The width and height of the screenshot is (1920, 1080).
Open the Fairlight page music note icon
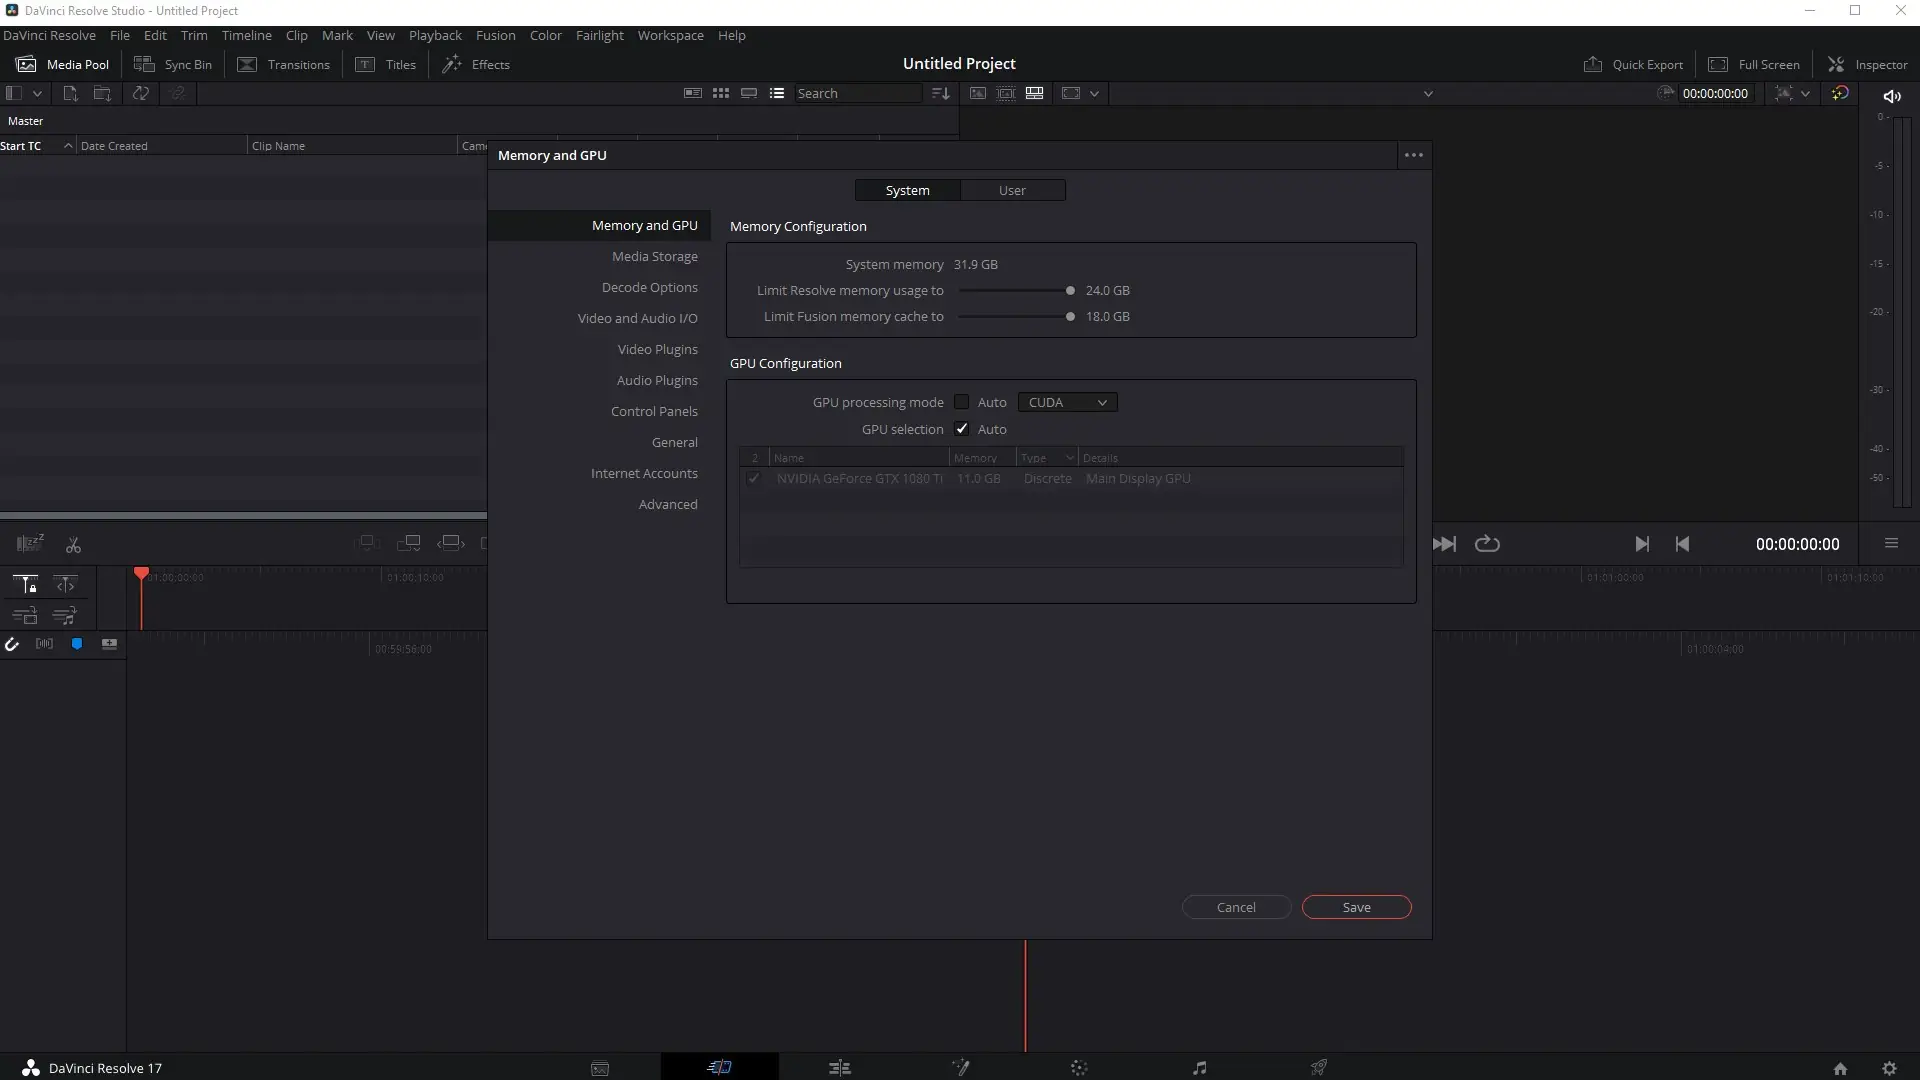click(1199, 1067)
